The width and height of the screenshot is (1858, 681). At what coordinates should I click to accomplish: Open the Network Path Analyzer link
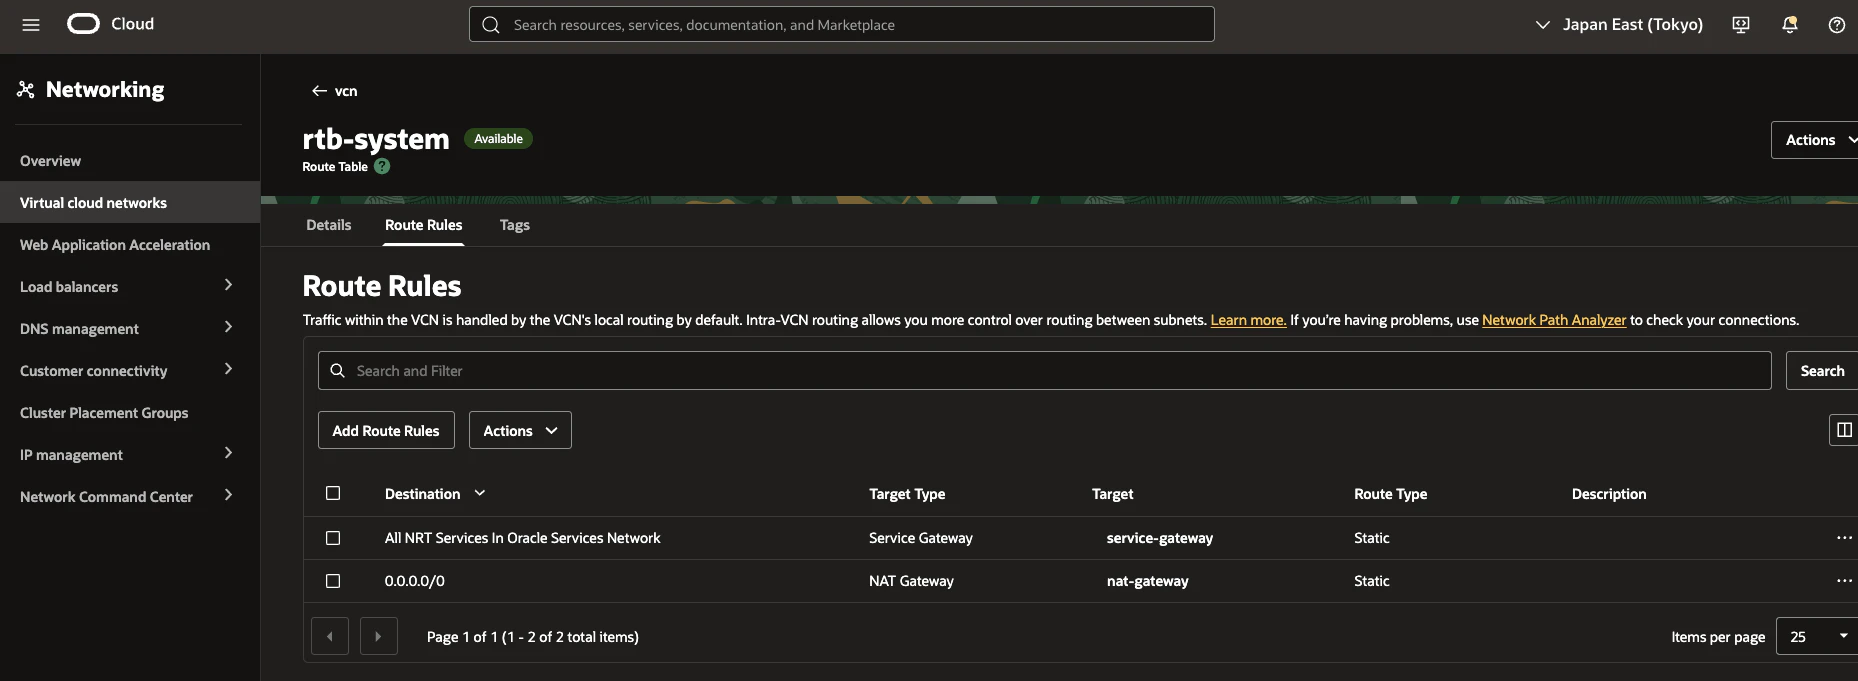[1554, 320]
